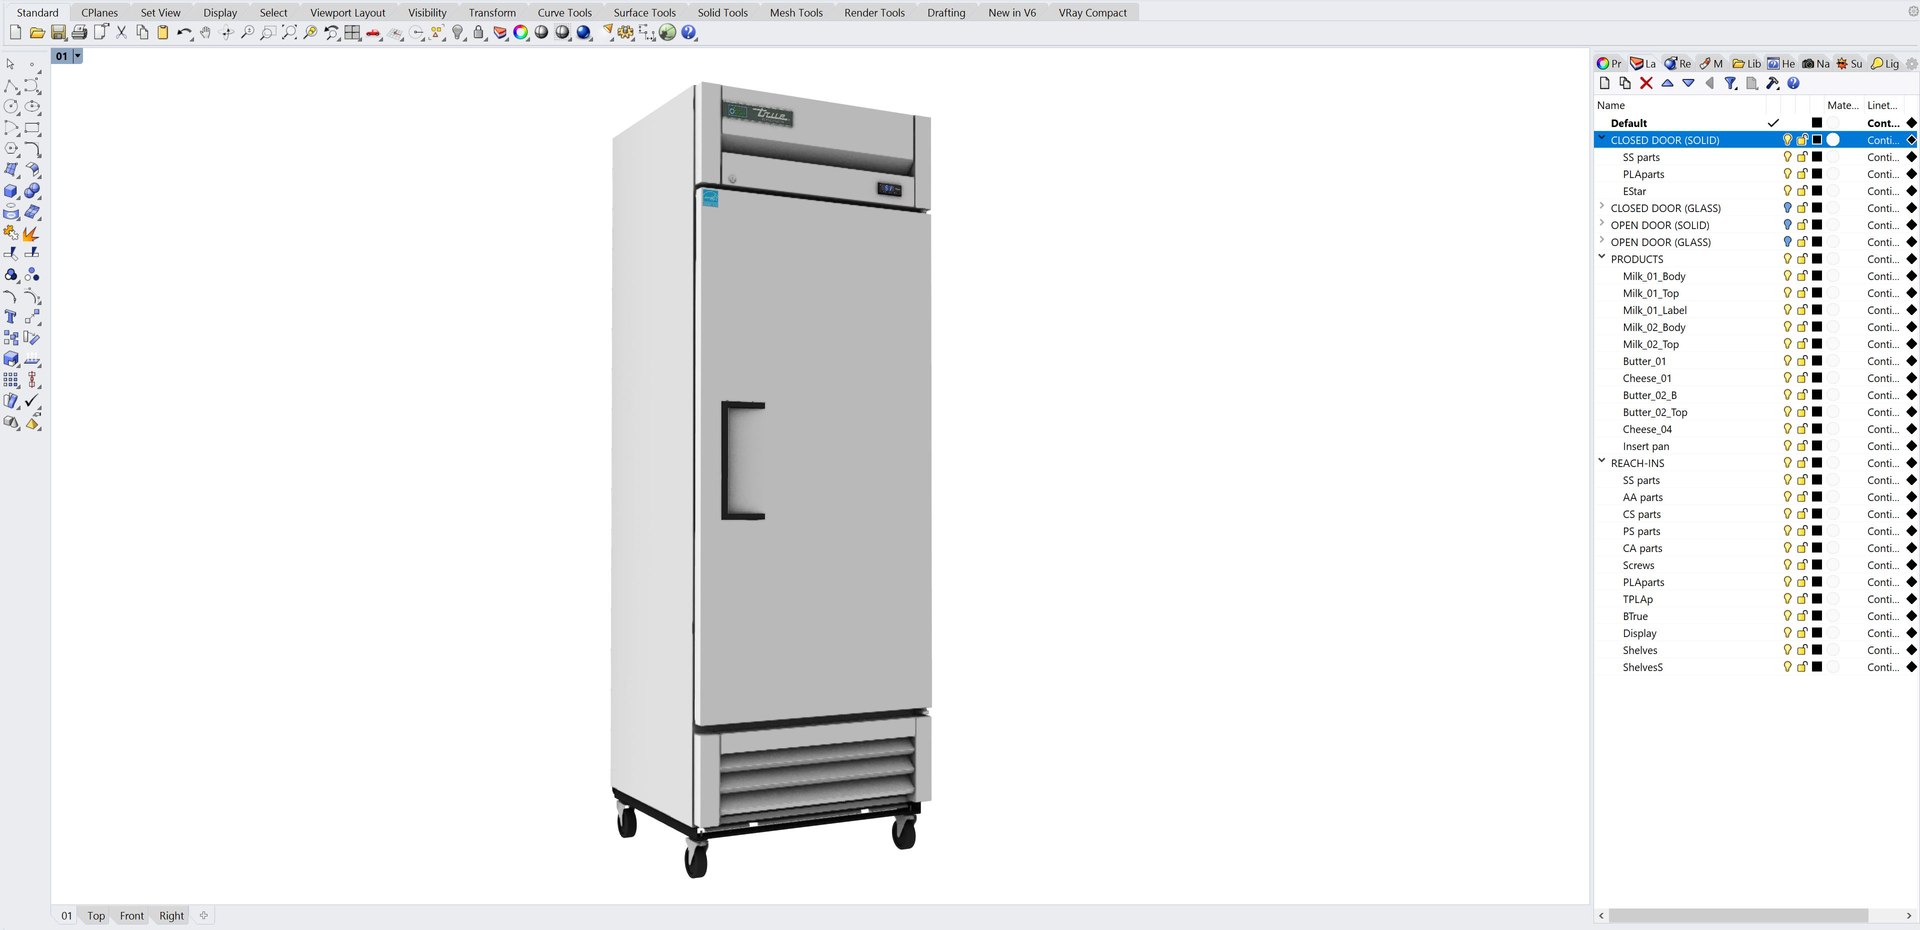
Task: Select the Circle tool in left toolbar
Action: click(x=12, y=107)
